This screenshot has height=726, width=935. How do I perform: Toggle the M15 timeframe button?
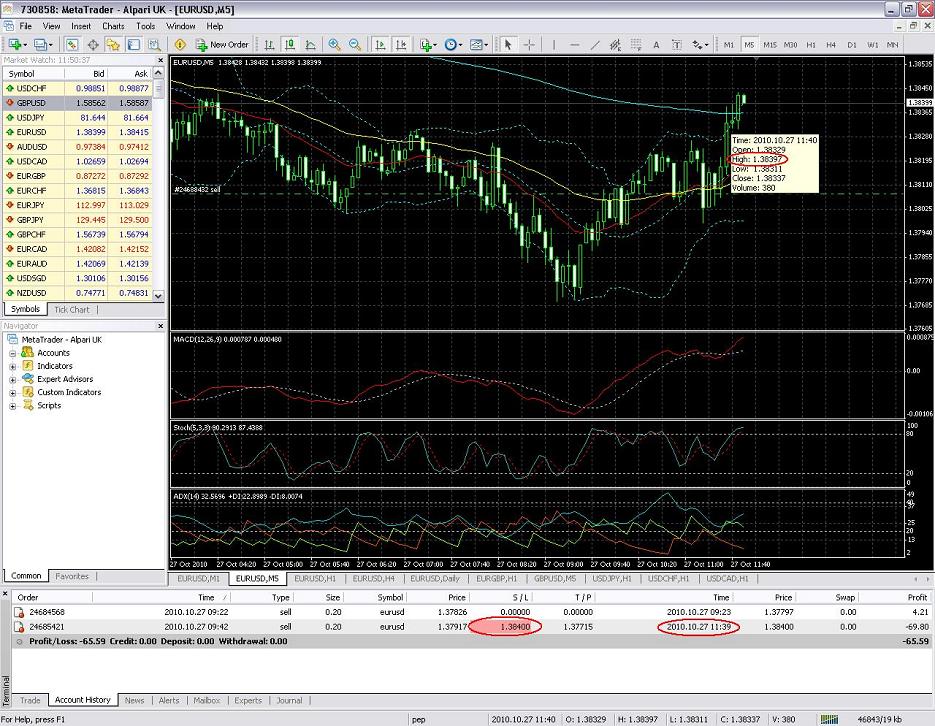770,45
